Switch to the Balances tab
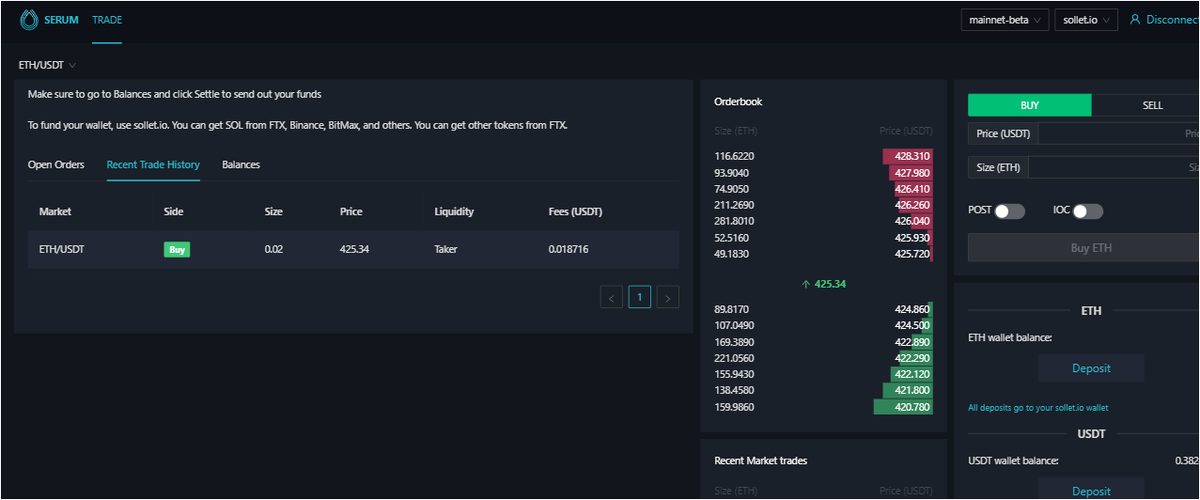 pos(241,164)
